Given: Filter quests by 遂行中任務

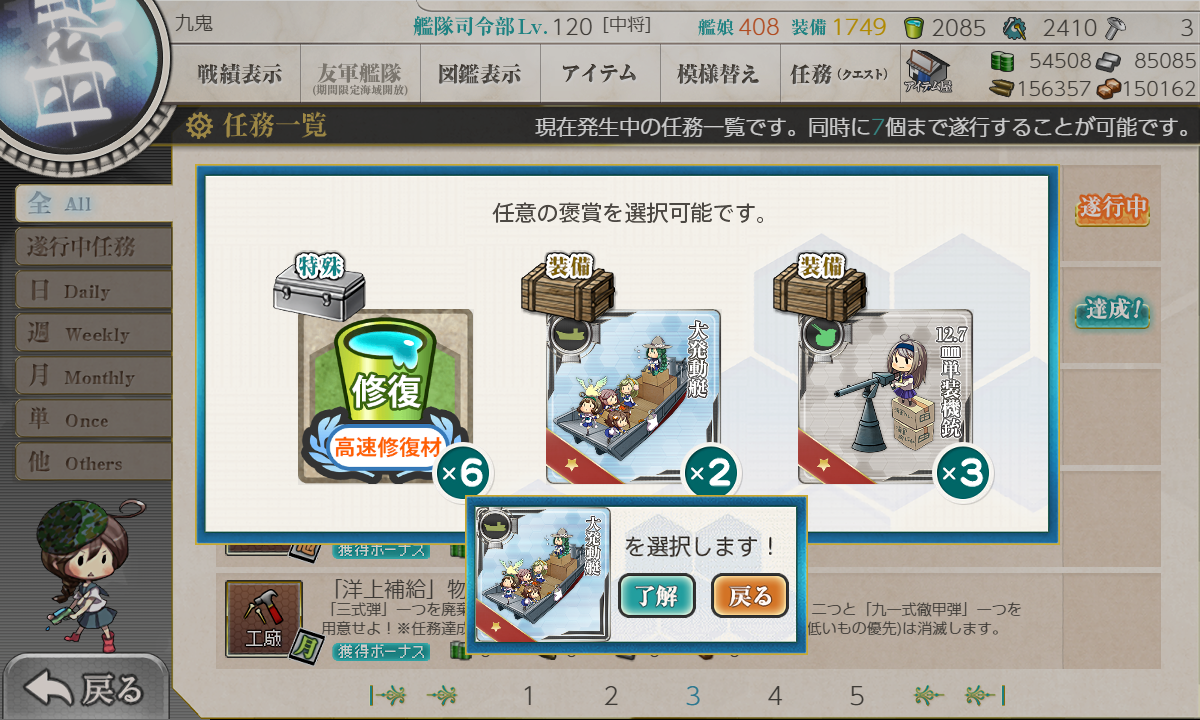Looking at the screenshot, I should (x=93, y=247).
